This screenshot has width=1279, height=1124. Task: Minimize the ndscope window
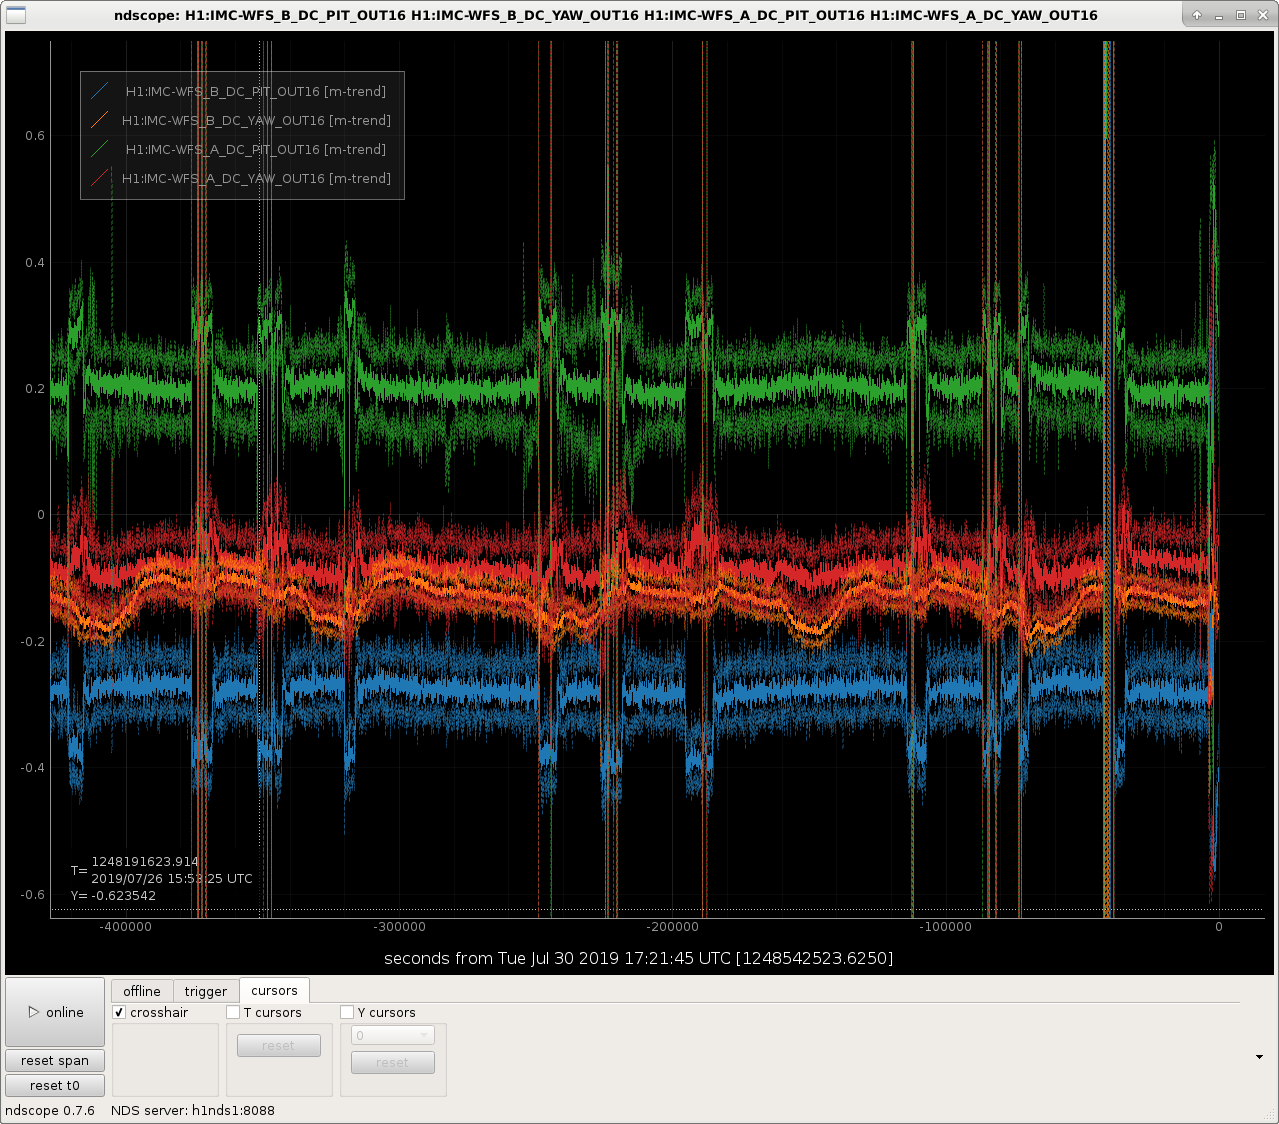coord(1219,15)
